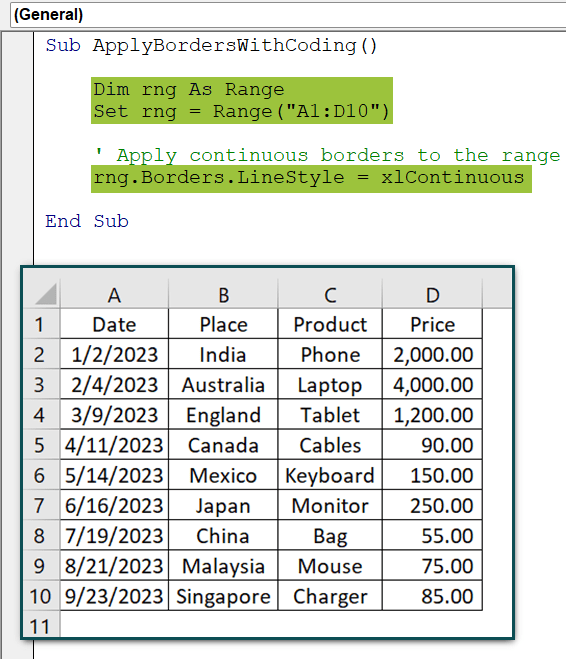This screenshot has height=659, width=566.
Task: Select row 1 header
Action: [41, 324]
